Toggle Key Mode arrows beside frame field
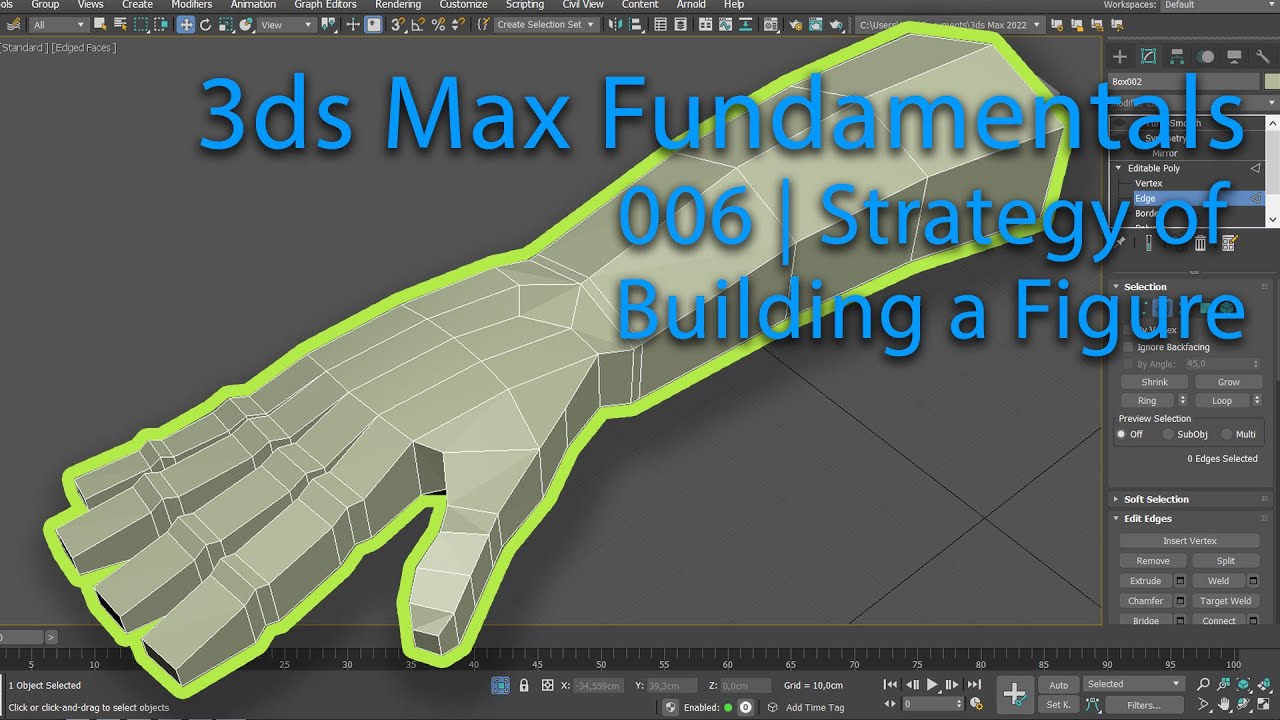Screen dimensions: 1280x720 (890, 705)
